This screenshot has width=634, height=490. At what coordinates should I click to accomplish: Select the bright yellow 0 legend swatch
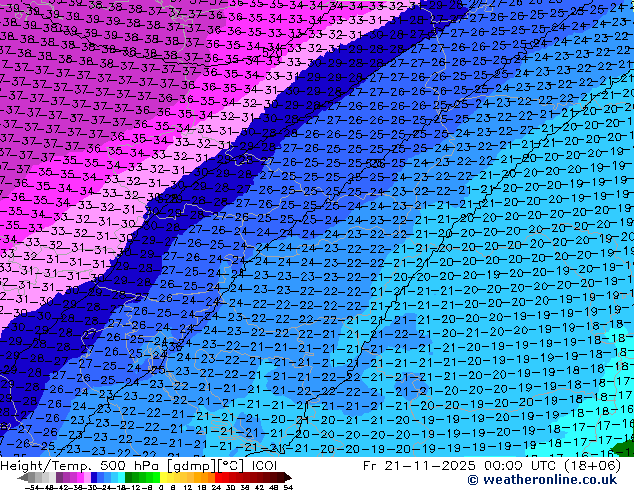pos(163,477)
